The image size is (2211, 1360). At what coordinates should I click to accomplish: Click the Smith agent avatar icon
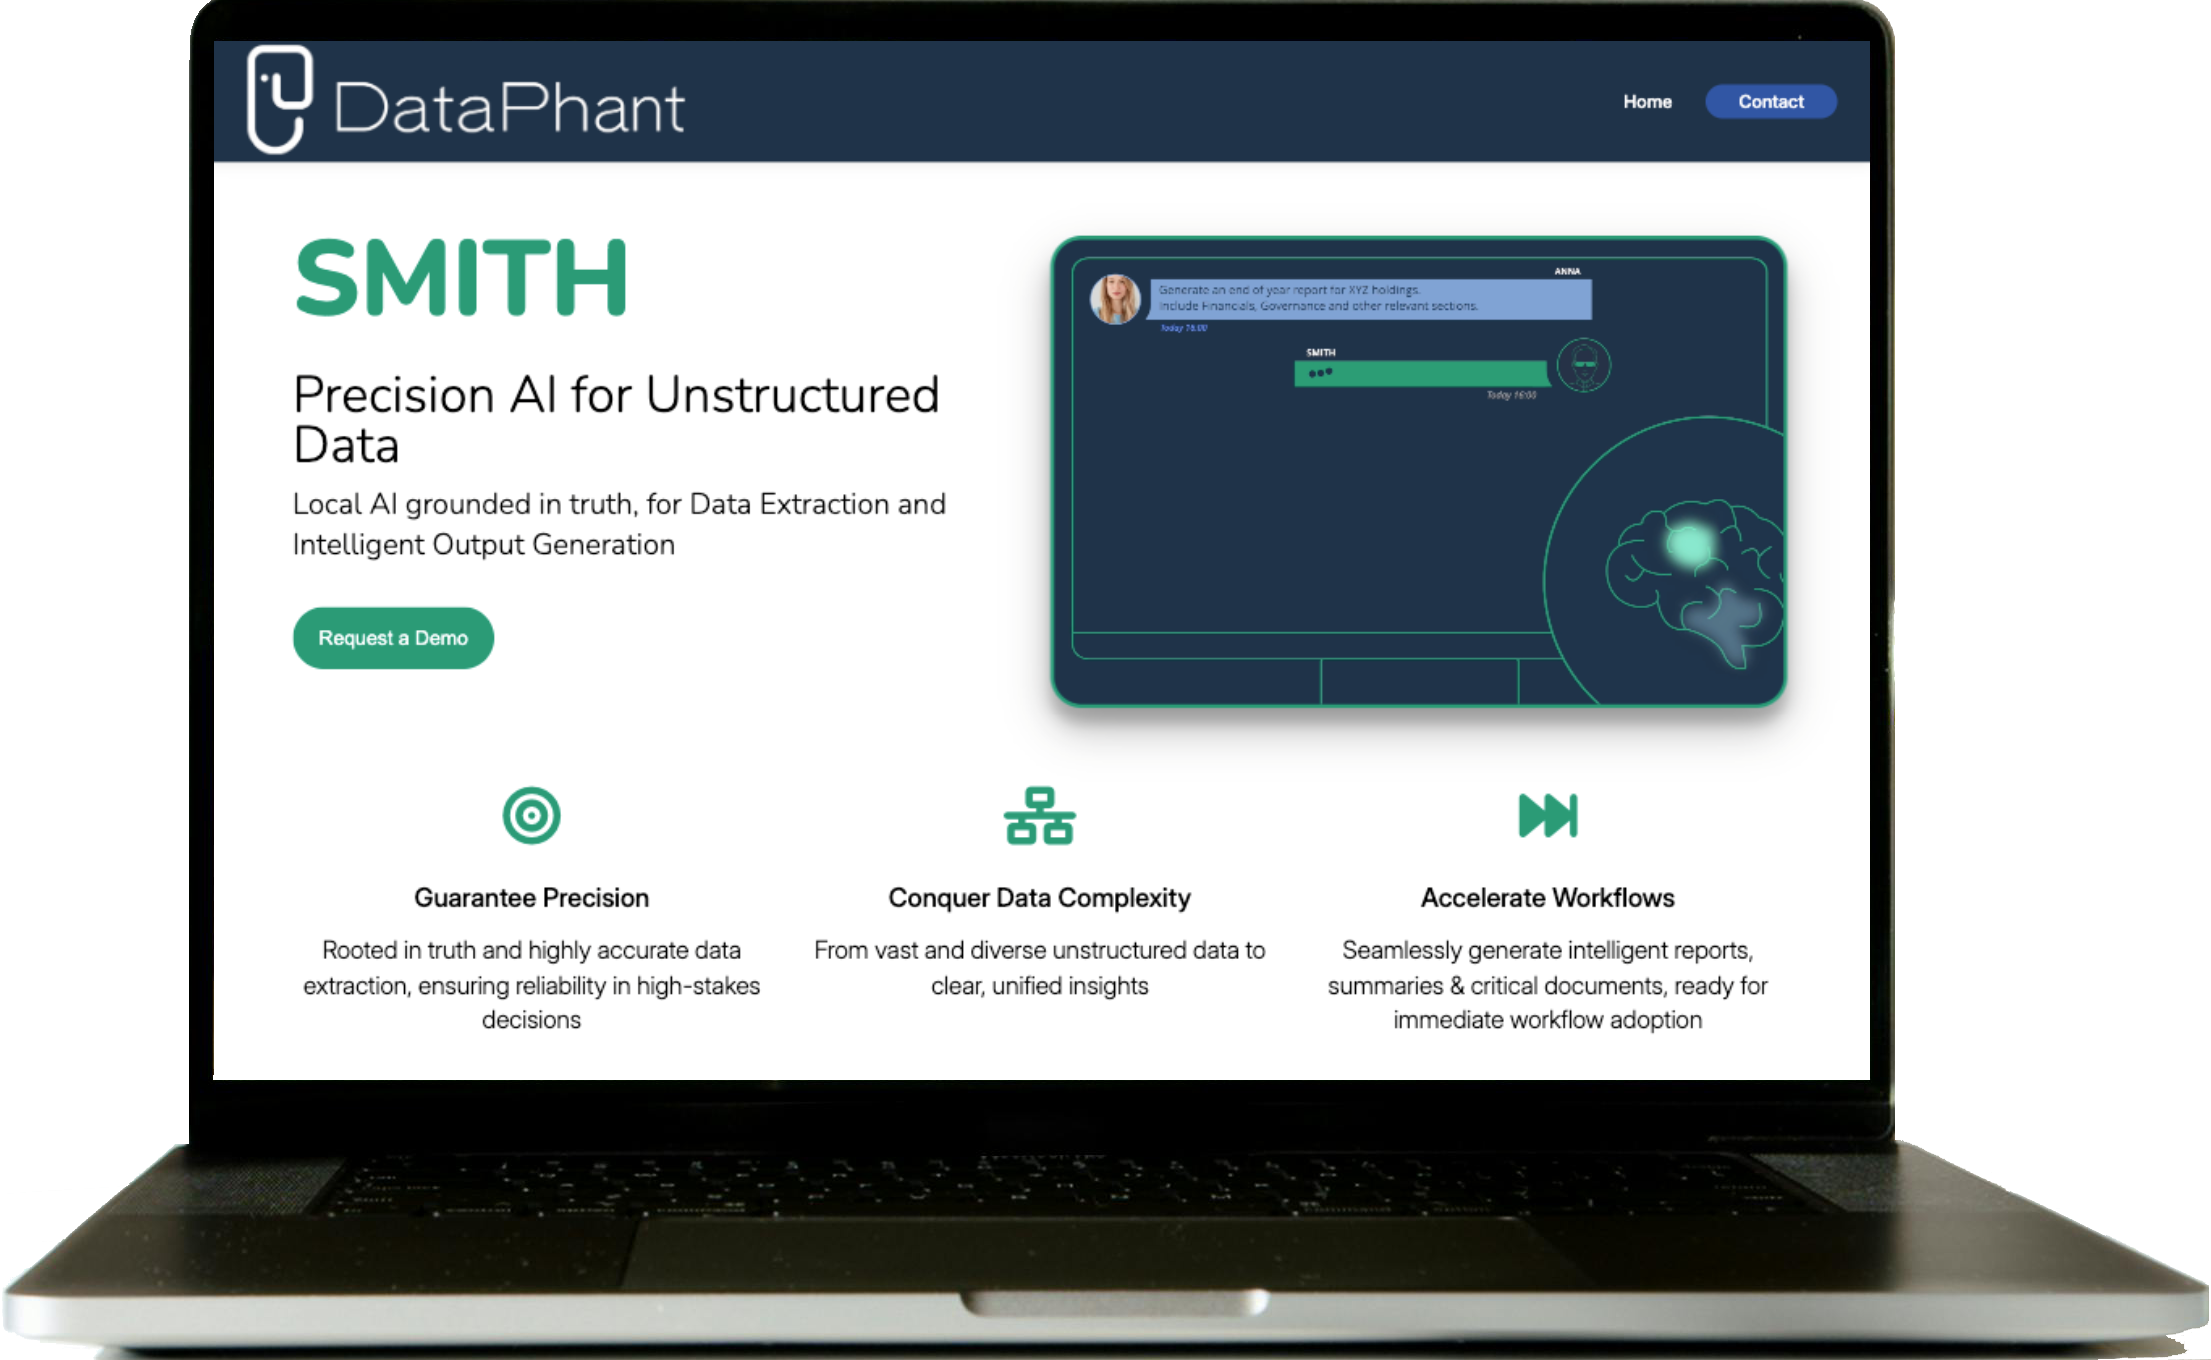click(x=1584, y=365)
